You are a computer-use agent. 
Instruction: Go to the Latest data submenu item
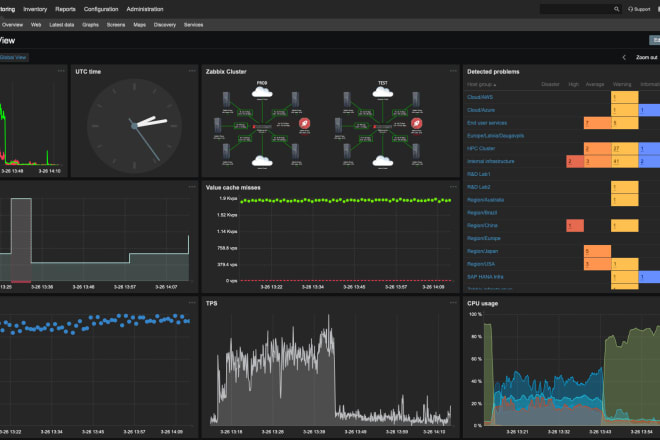pyautogui.click(x=61, y=25)
